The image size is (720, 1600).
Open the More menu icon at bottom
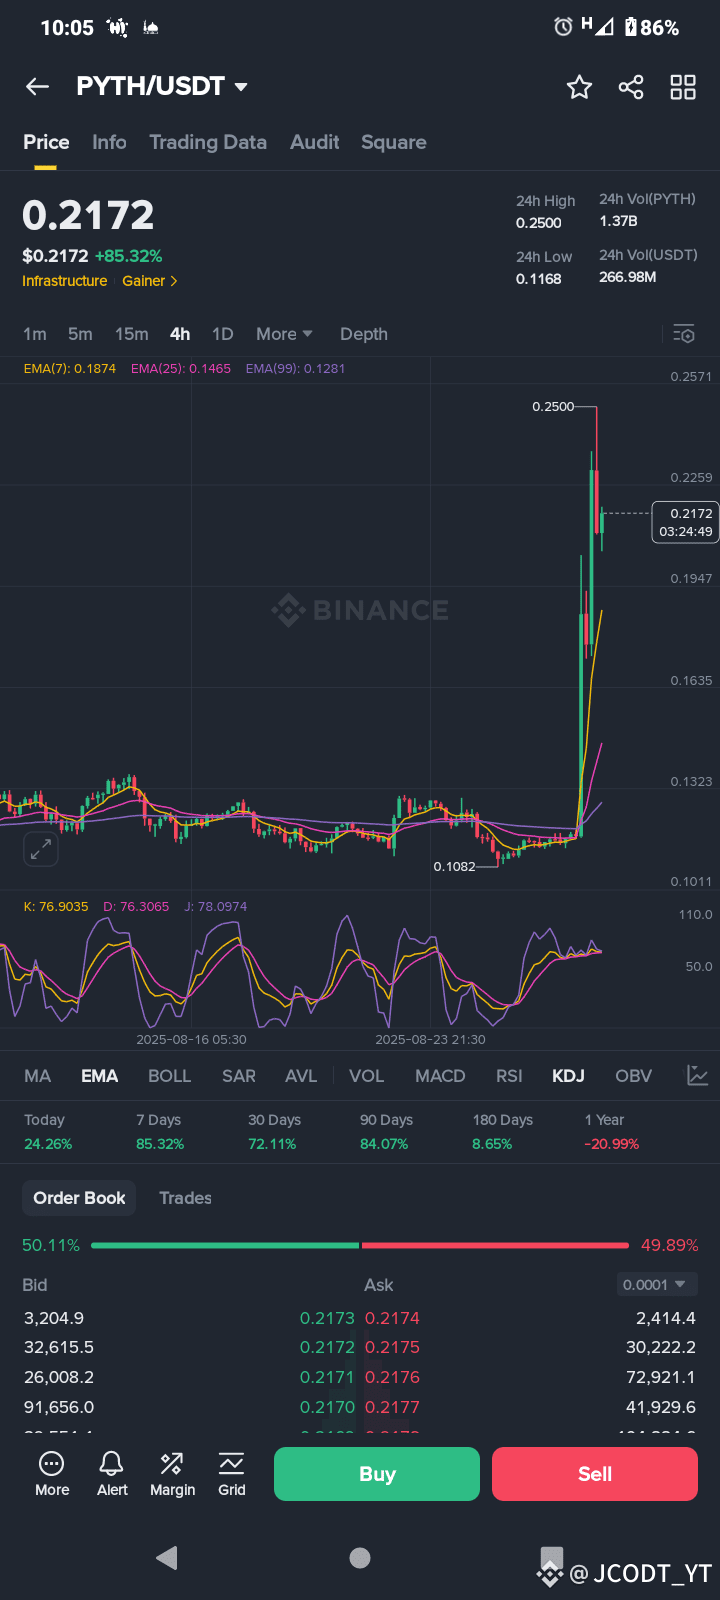click(52, 1474)
